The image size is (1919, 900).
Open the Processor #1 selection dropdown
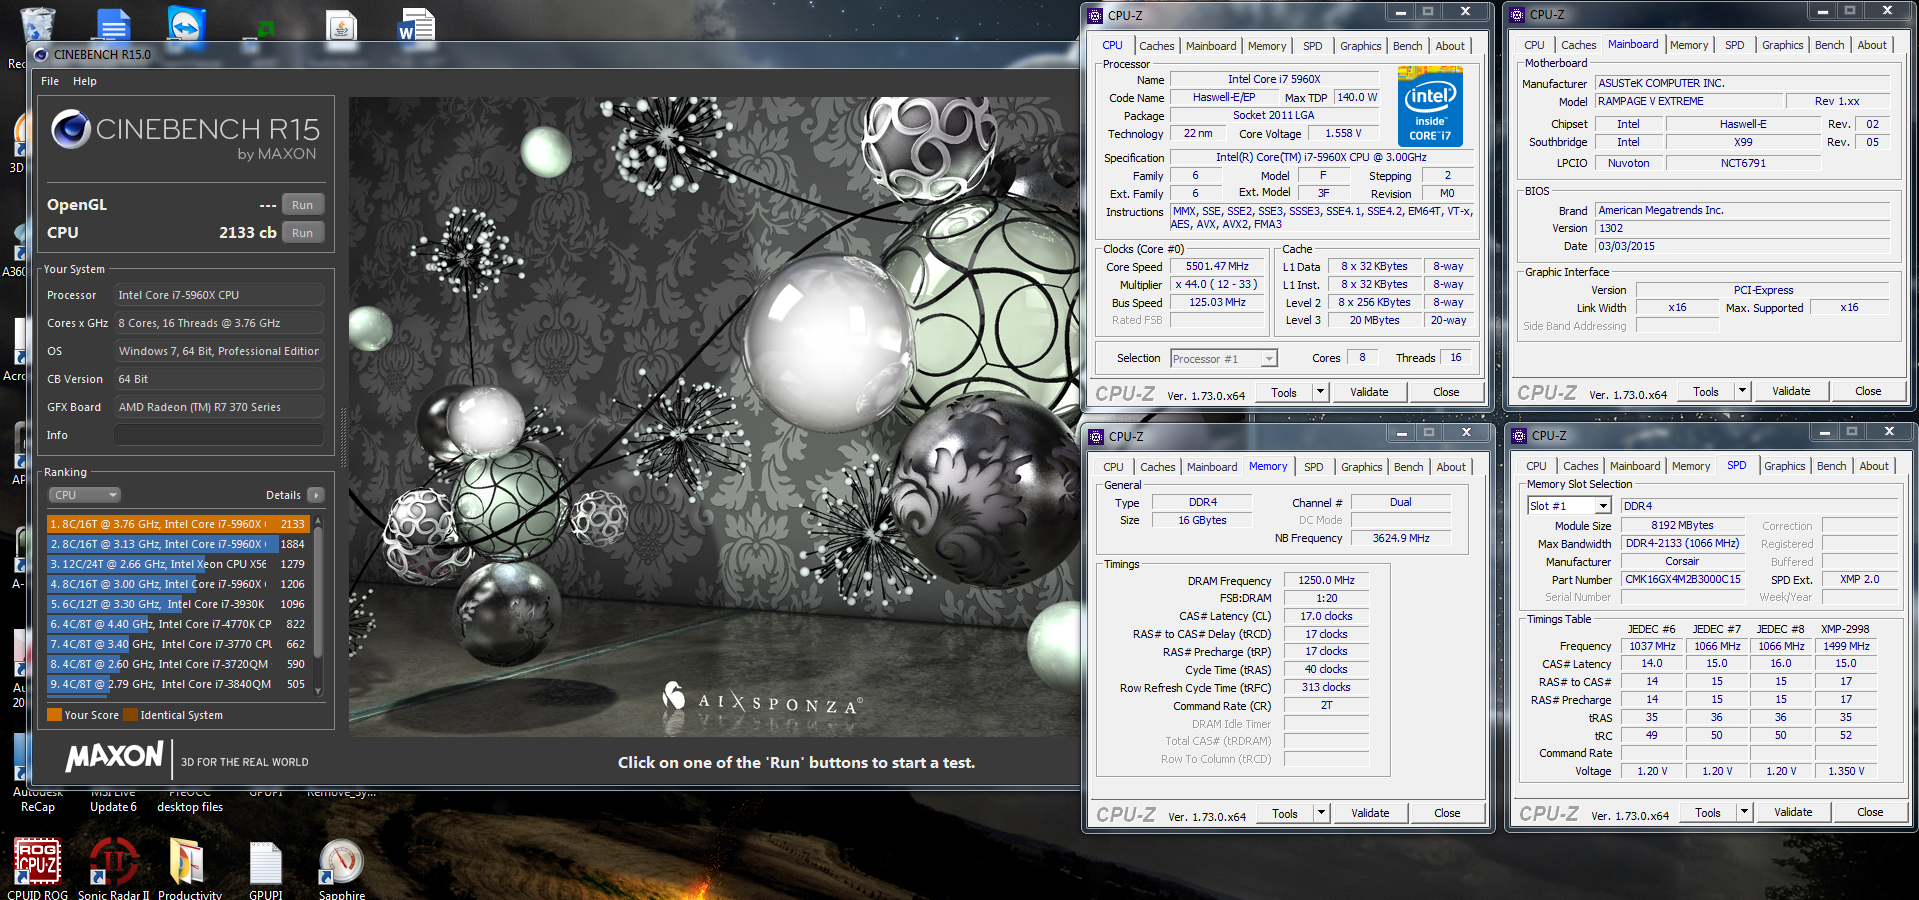(1224, 358)
